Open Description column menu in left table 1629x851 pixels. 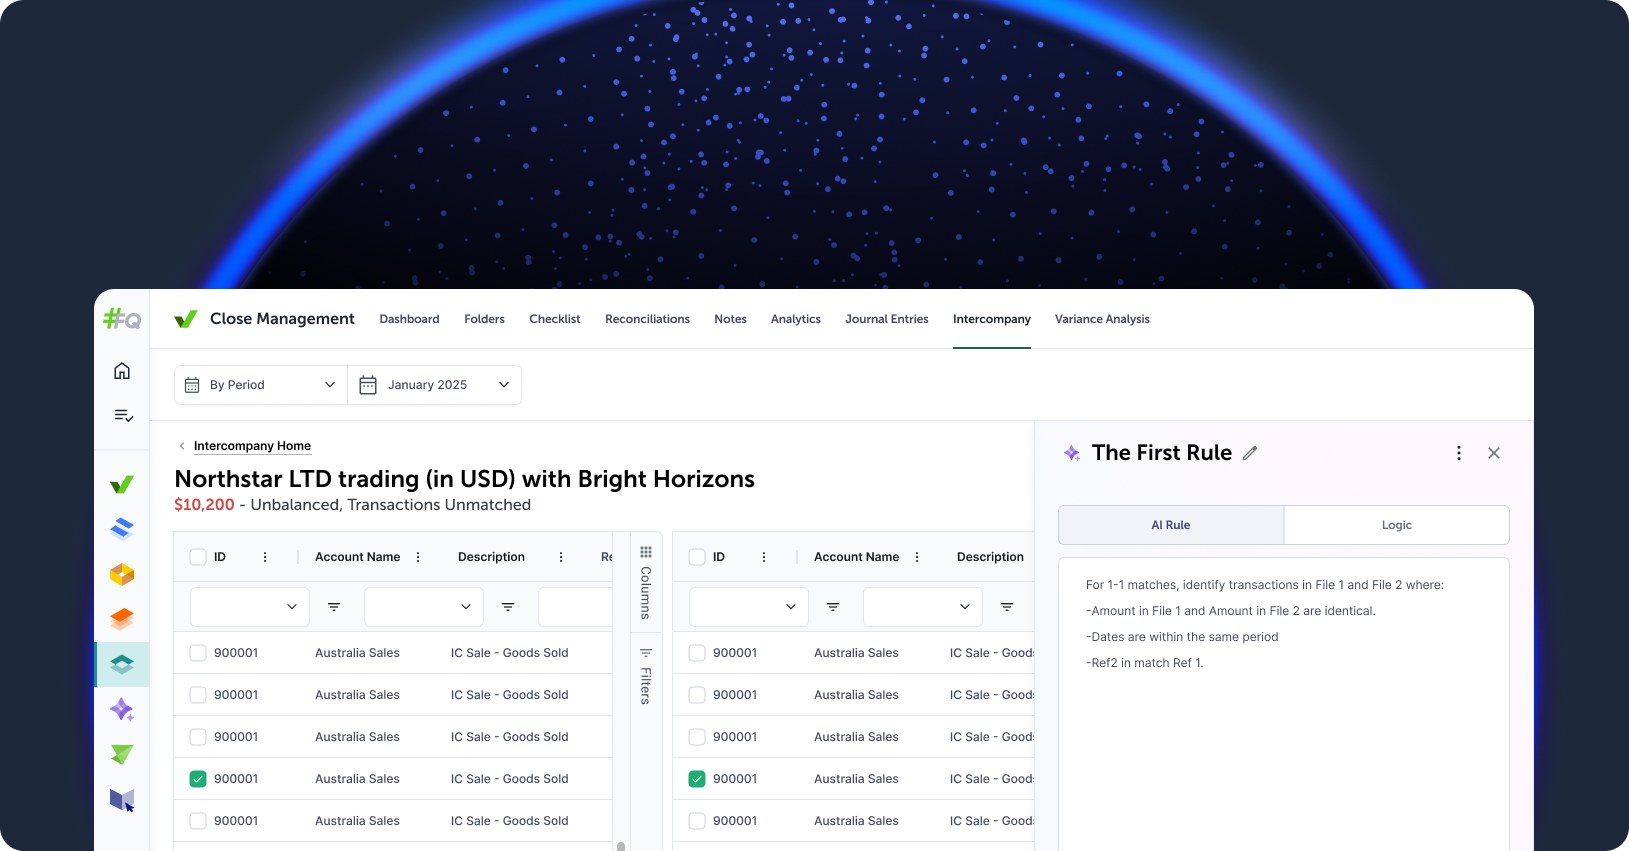[561, 557]
